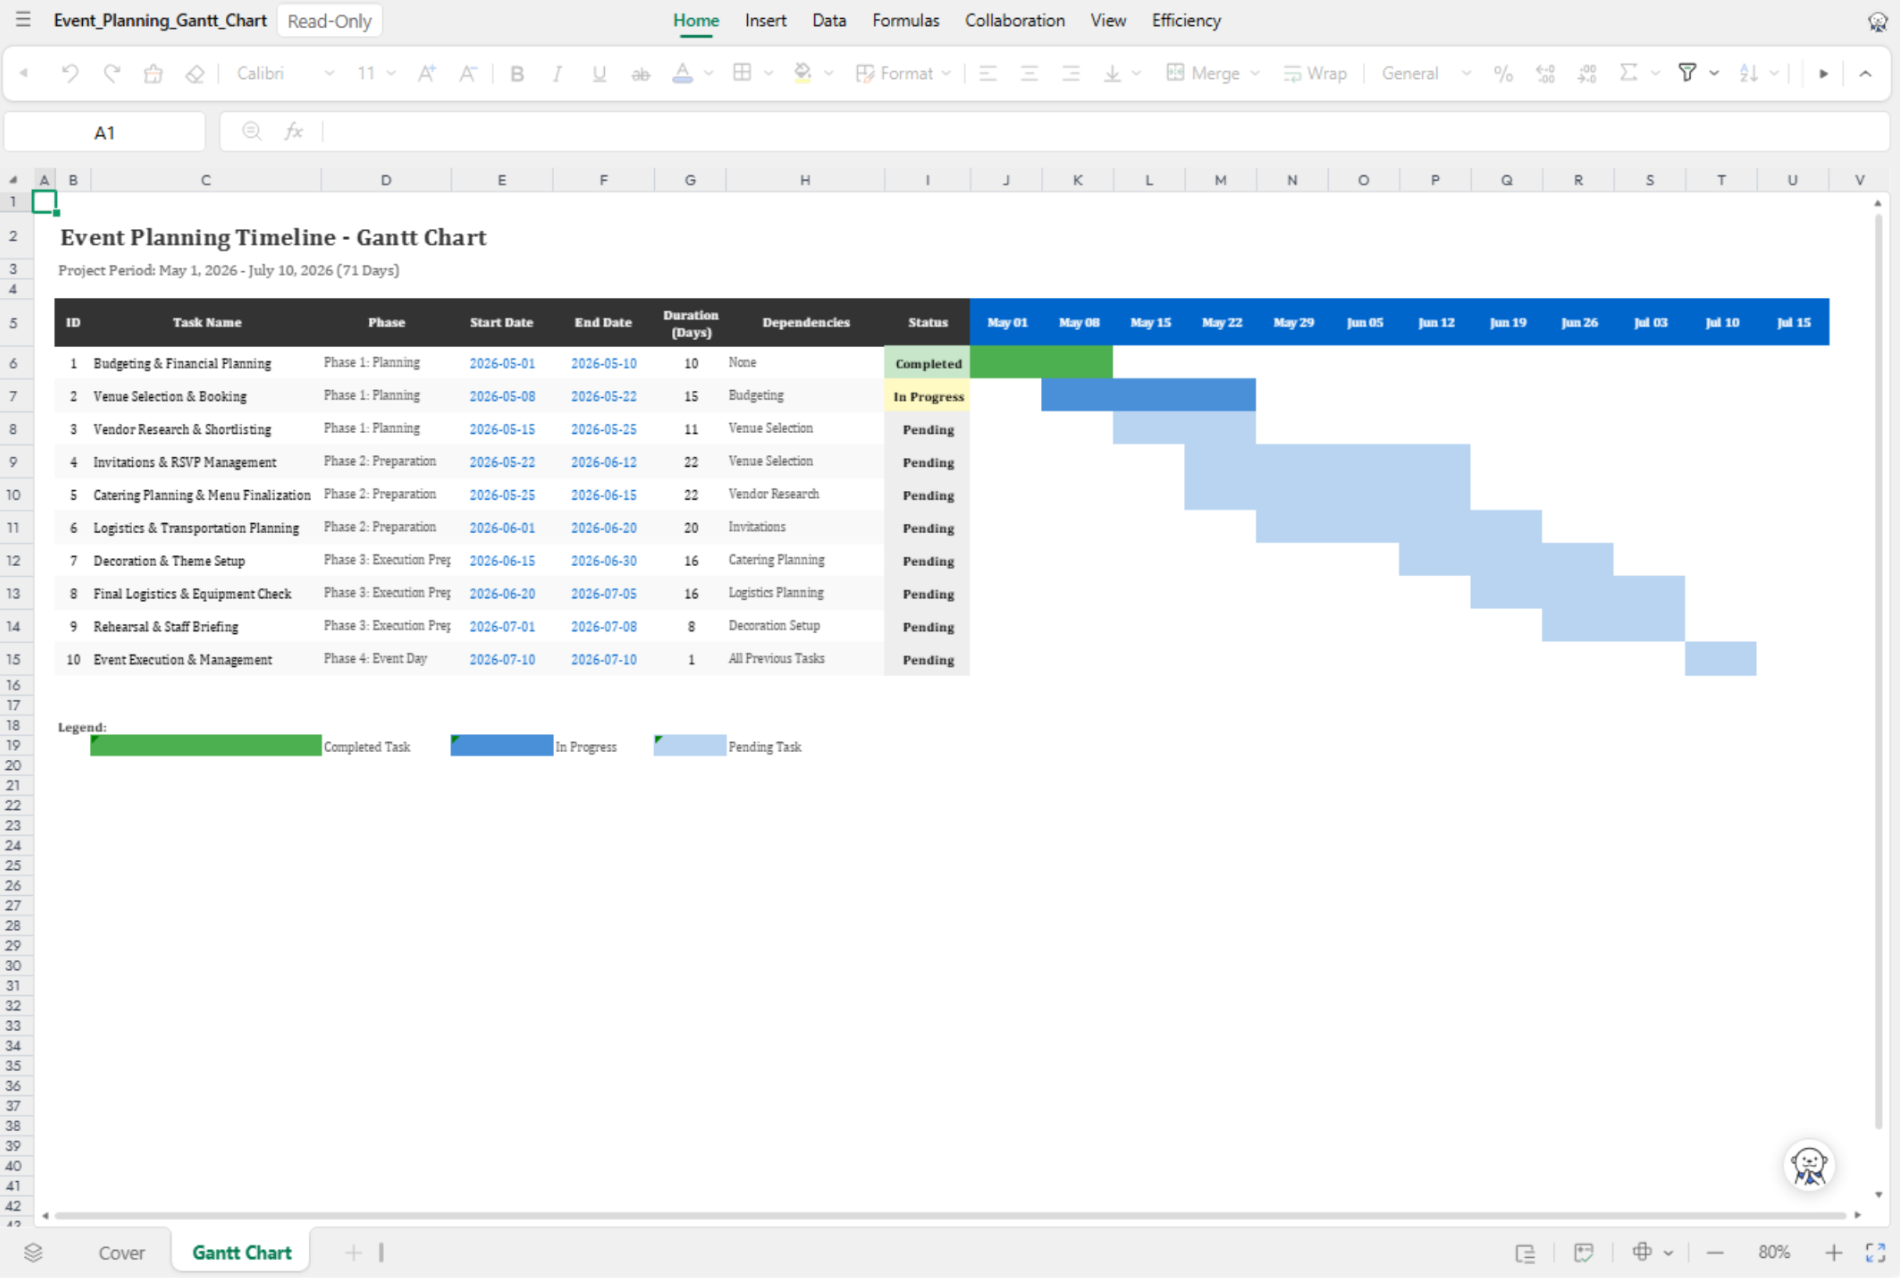Click the Undo icon
Image resolution: width=1900 pixels, height=1278 pixels.
70,73
